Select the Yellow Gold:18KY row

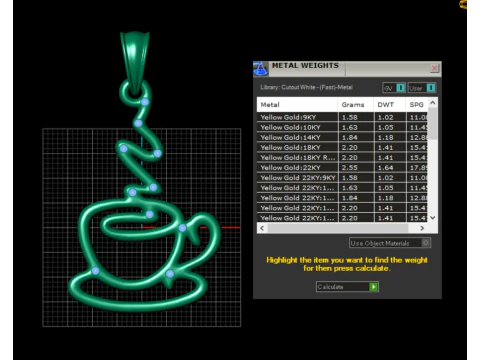(342, 147)
